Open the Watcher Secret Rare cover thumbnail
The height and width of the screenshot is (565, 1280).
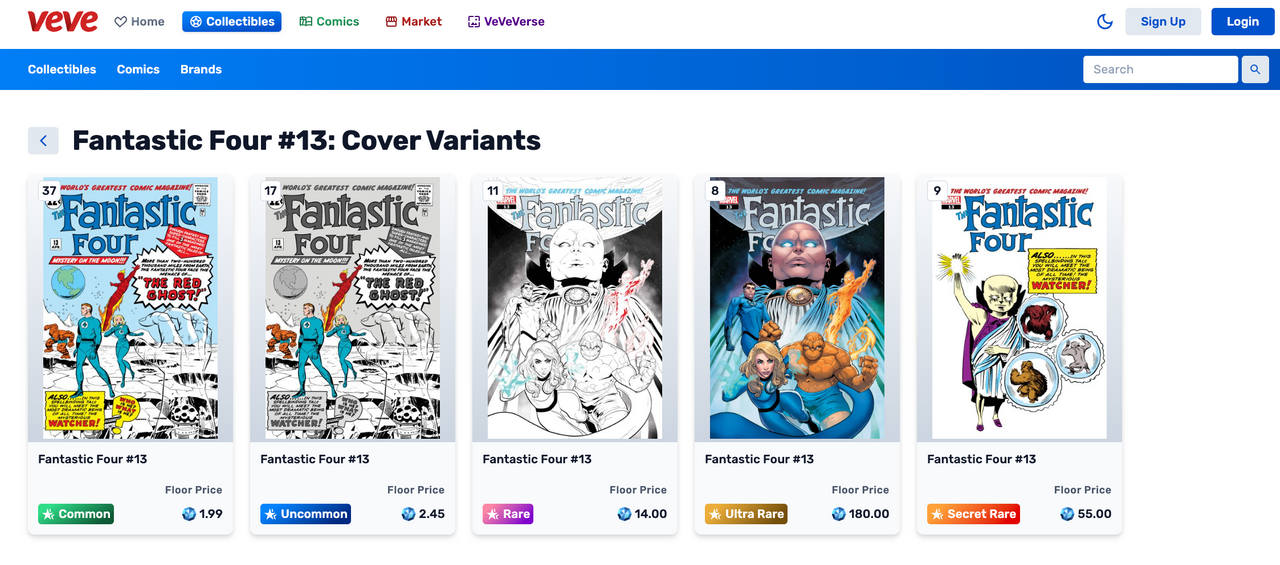pyautogui.click(x=1019, y=308)
